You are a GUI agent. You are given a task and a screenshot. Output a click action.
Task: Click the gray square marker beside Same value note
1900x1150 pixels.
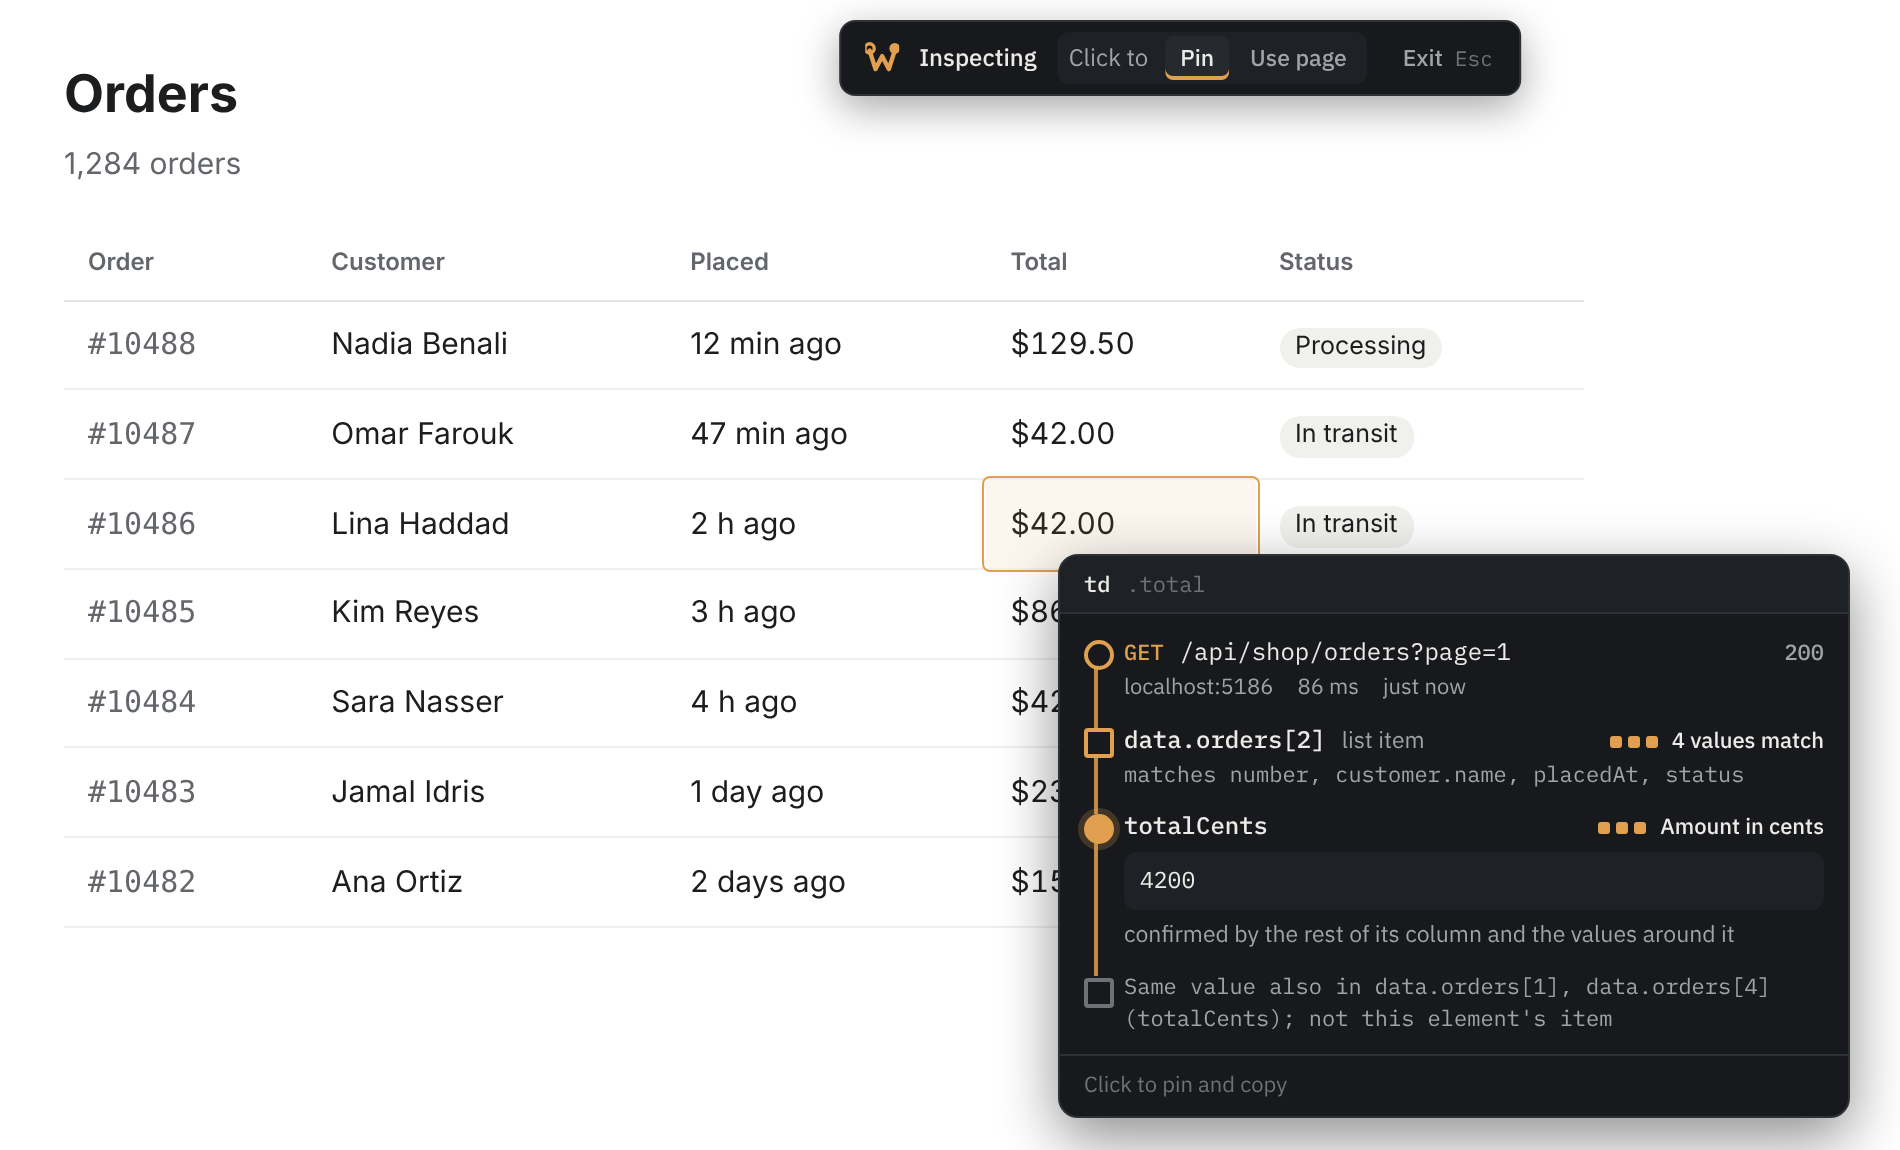(x=1098, y=992)
